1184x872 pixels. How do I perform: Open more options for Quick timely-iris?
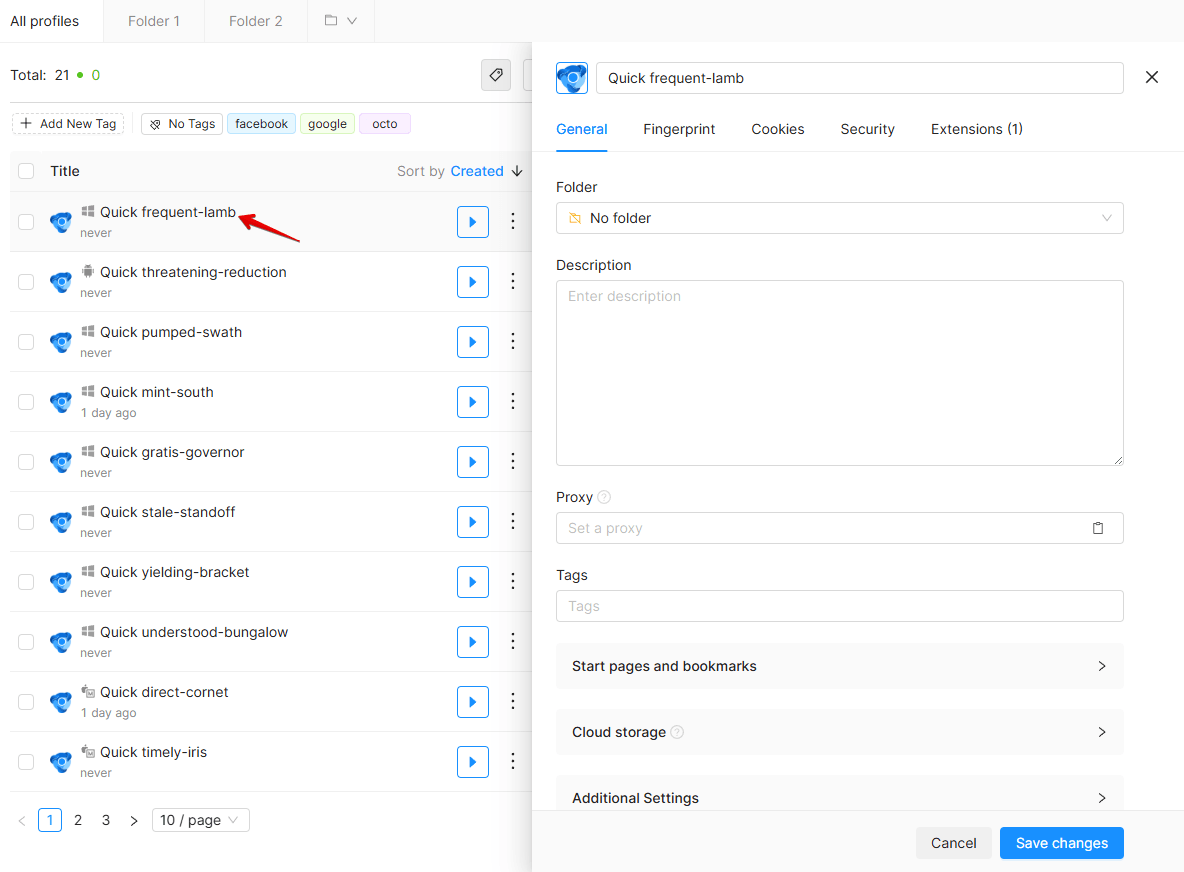[x=513, y=761]
